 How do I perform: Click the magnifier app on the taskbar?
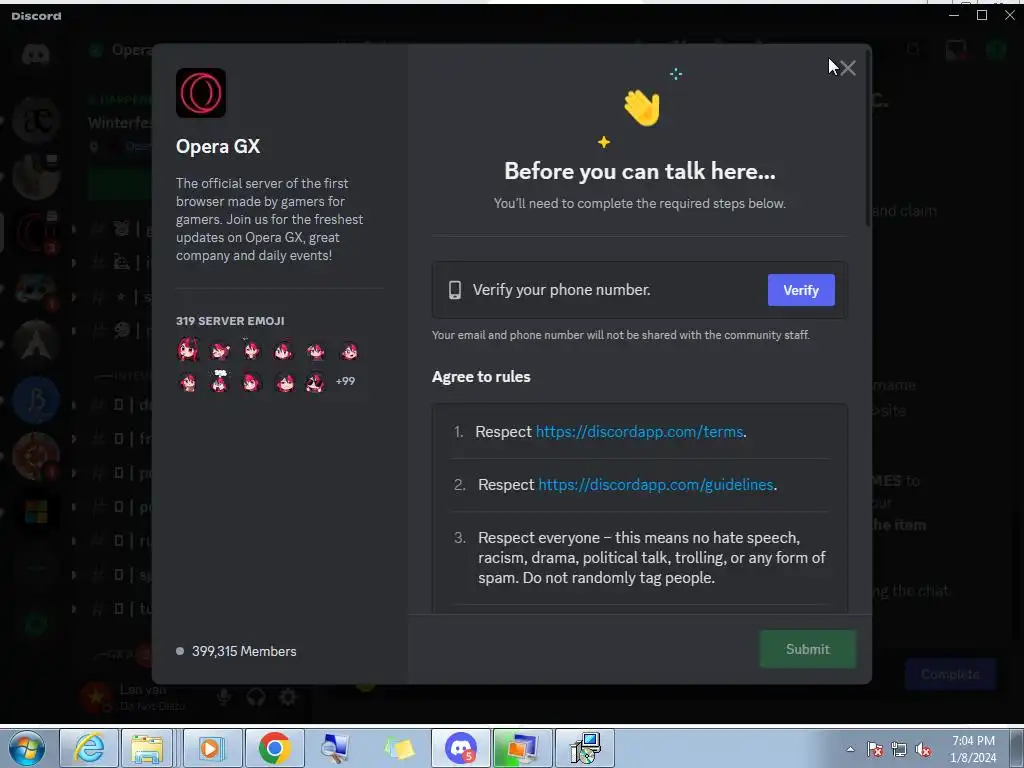336,748
